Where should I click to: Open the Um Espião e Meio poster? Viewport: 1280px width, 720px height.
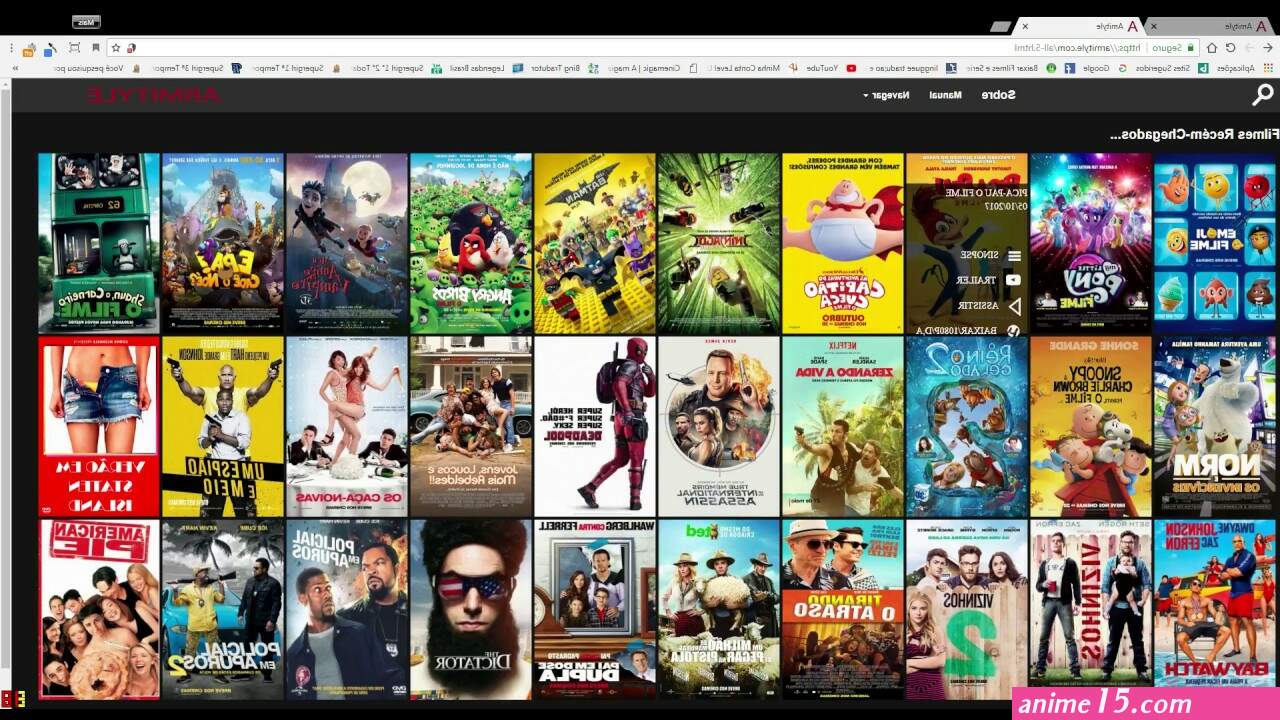[x=223, y=426]
